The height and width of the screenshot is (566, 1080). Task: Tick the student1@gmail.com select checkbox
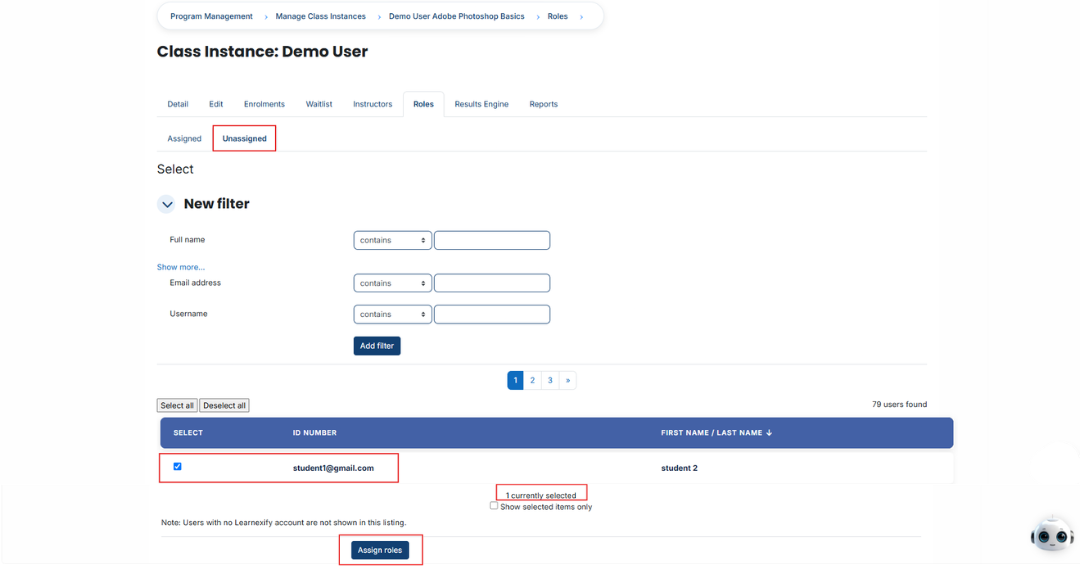178,467
